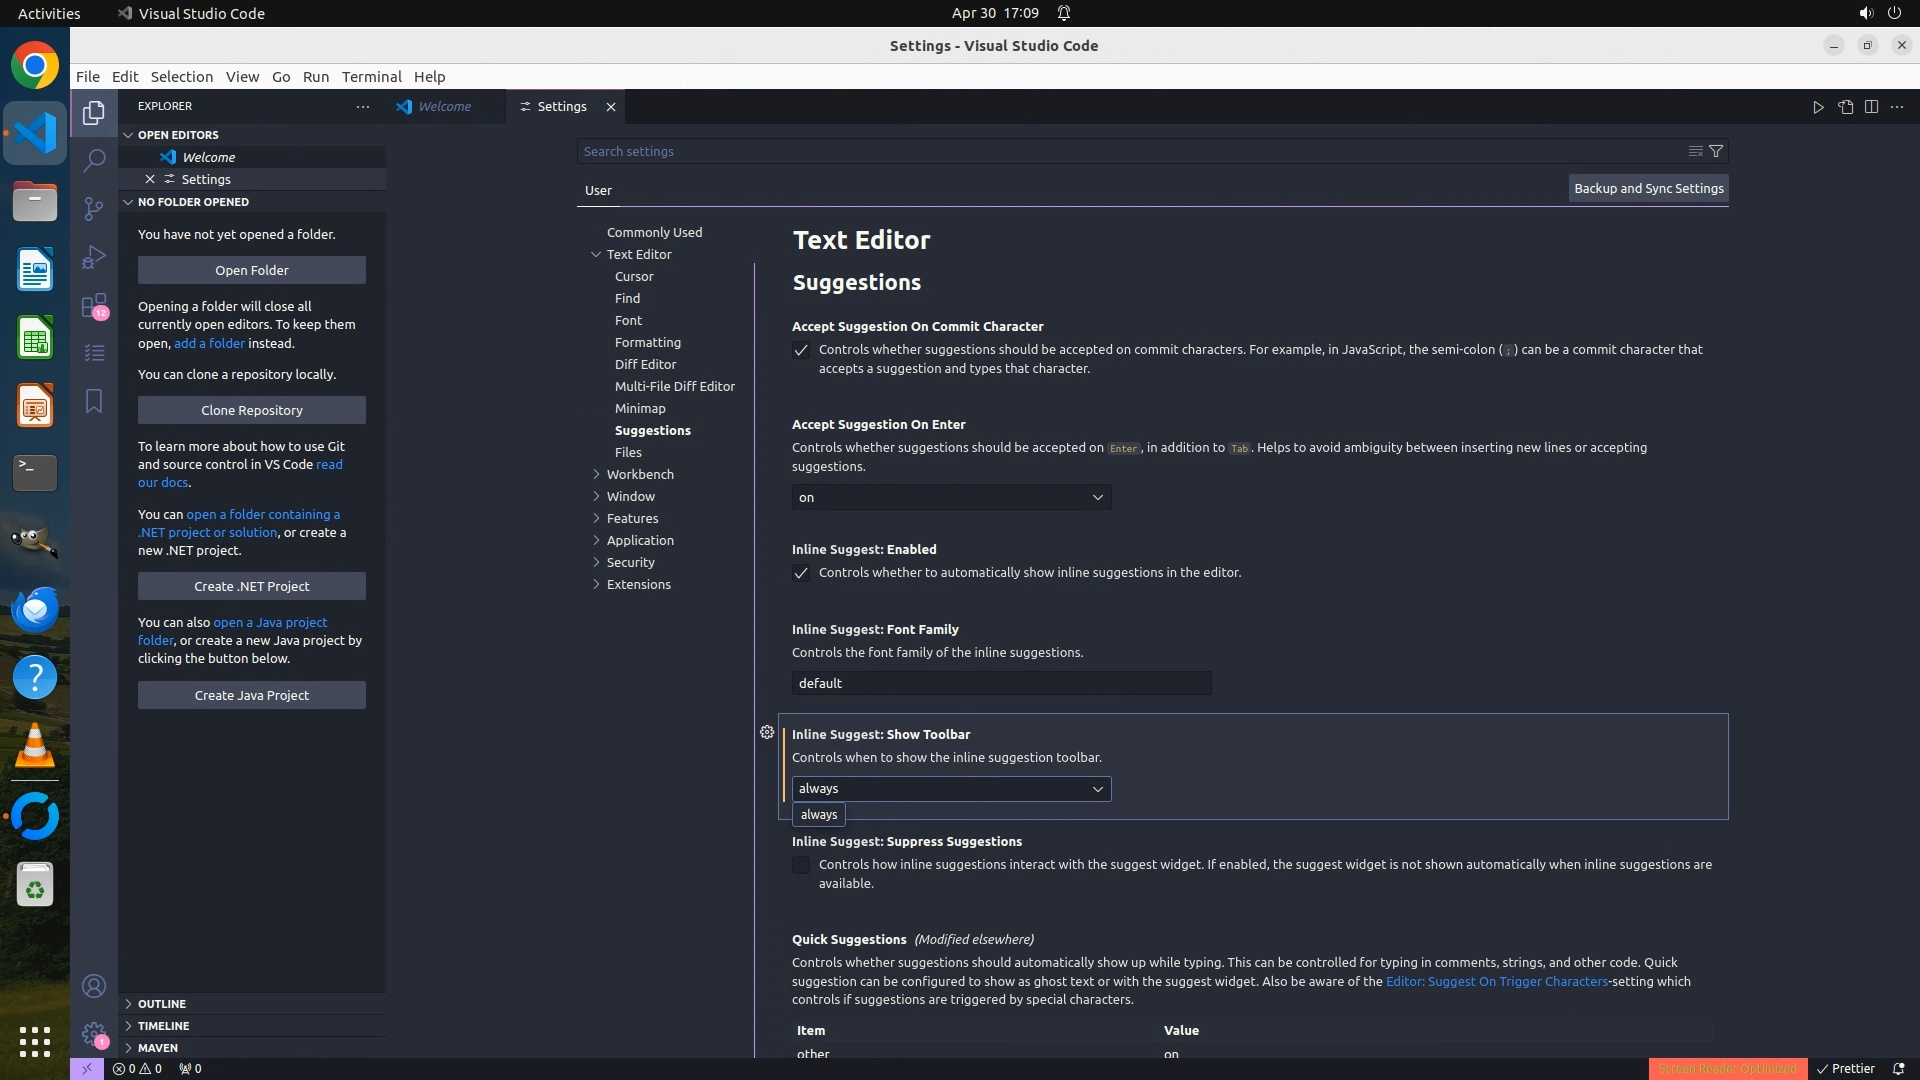The height and width of the screenshot is (1080, 1920).
Task: Open Settings JSON file icon in title bar
Action: (x=1845, y=107)
